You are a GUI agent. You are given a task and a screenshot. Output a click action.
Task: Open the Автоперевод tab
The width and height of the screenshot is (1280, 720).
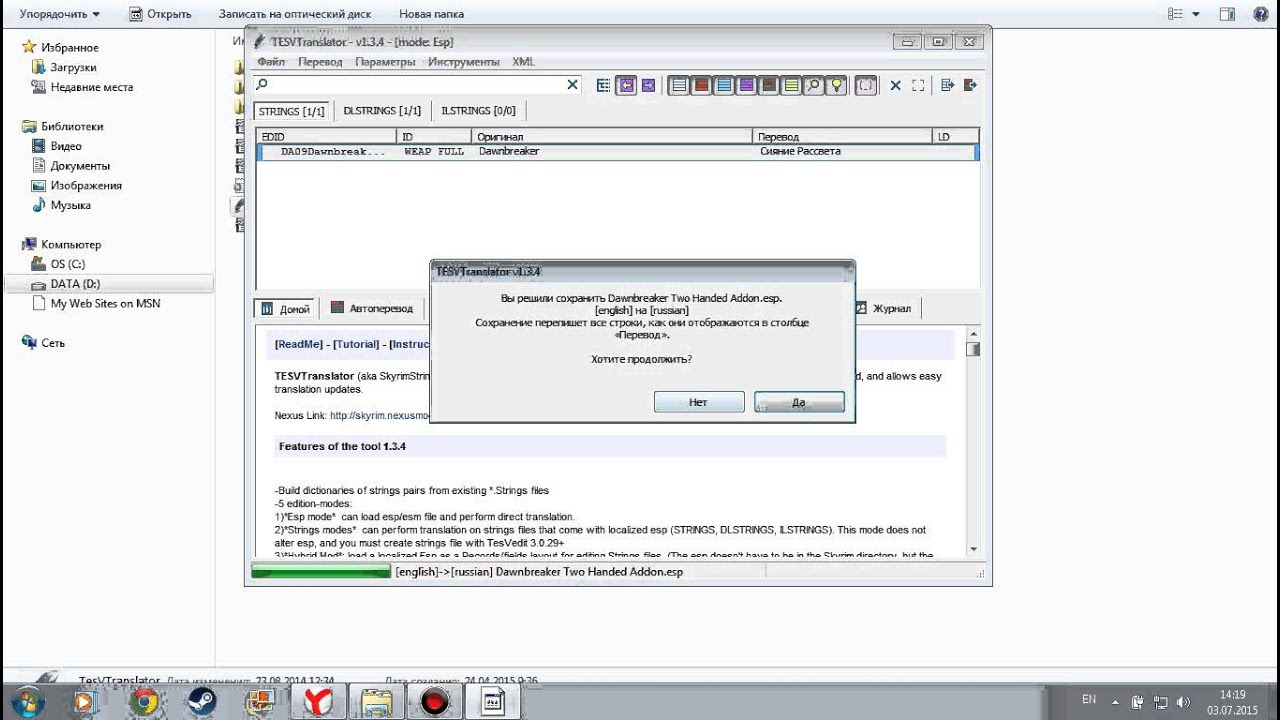tap(372, 309)
